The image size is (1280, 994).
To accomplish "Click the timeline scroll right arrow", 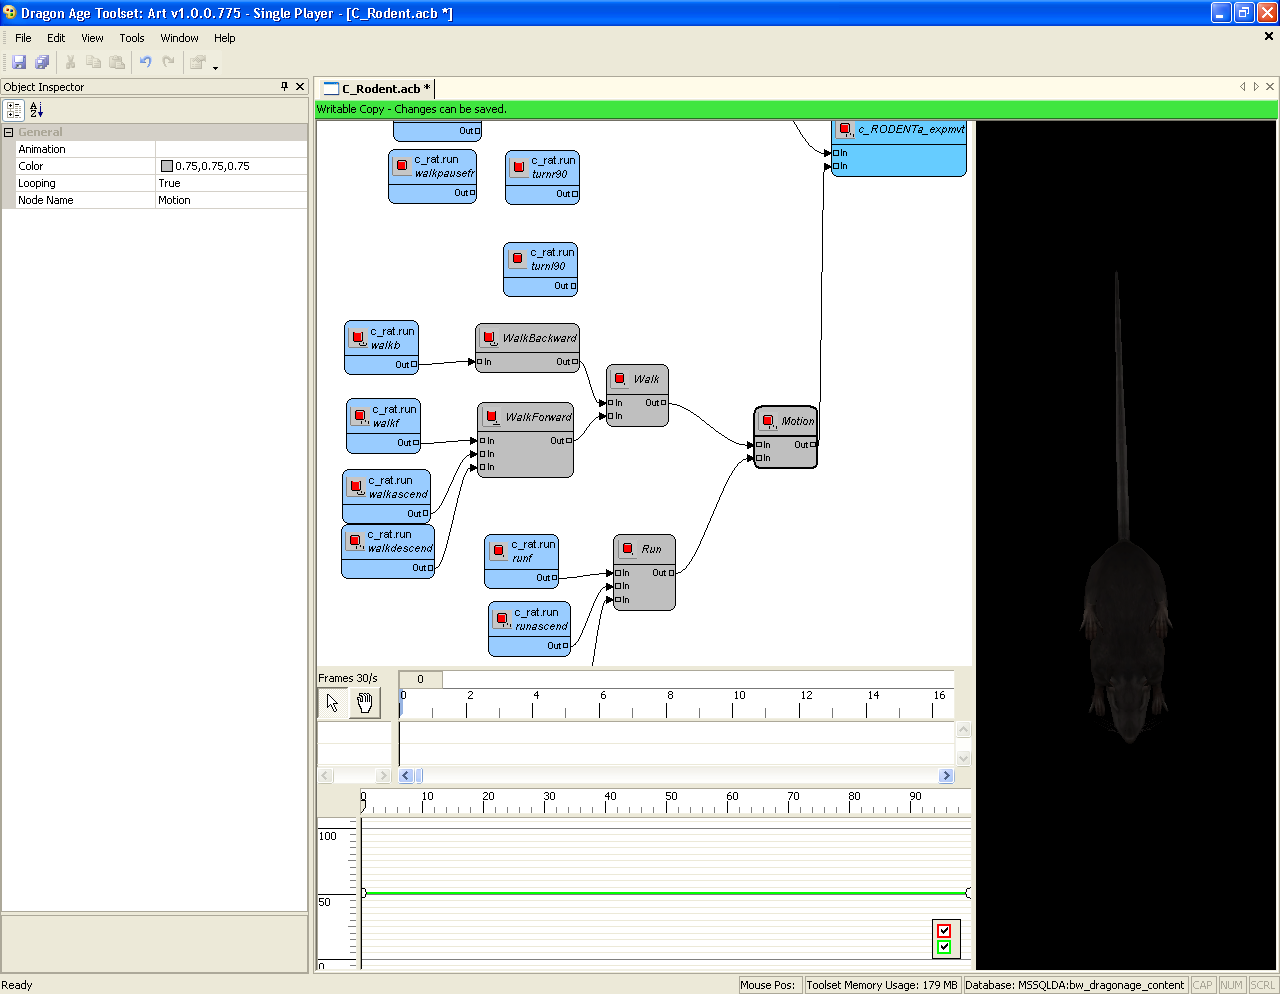I will 946,776.
